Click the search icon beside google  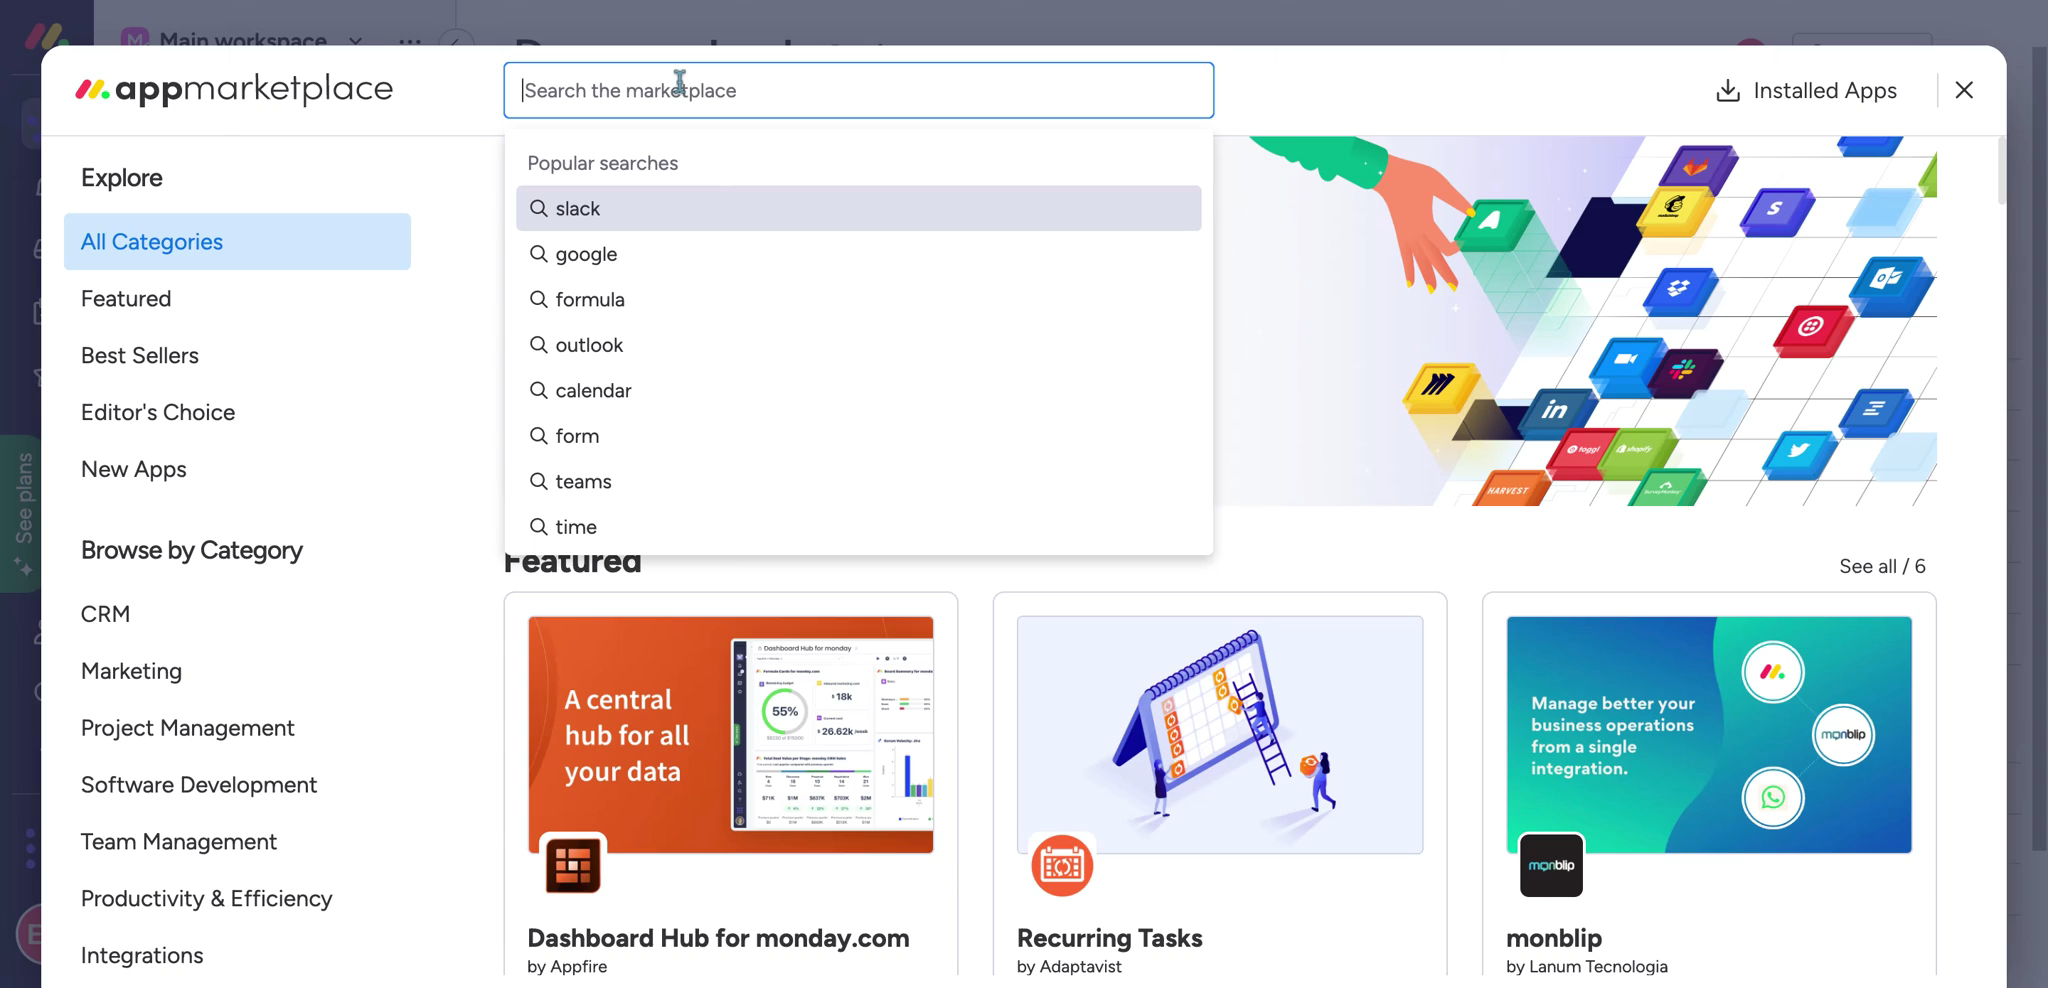pos(538,254)
